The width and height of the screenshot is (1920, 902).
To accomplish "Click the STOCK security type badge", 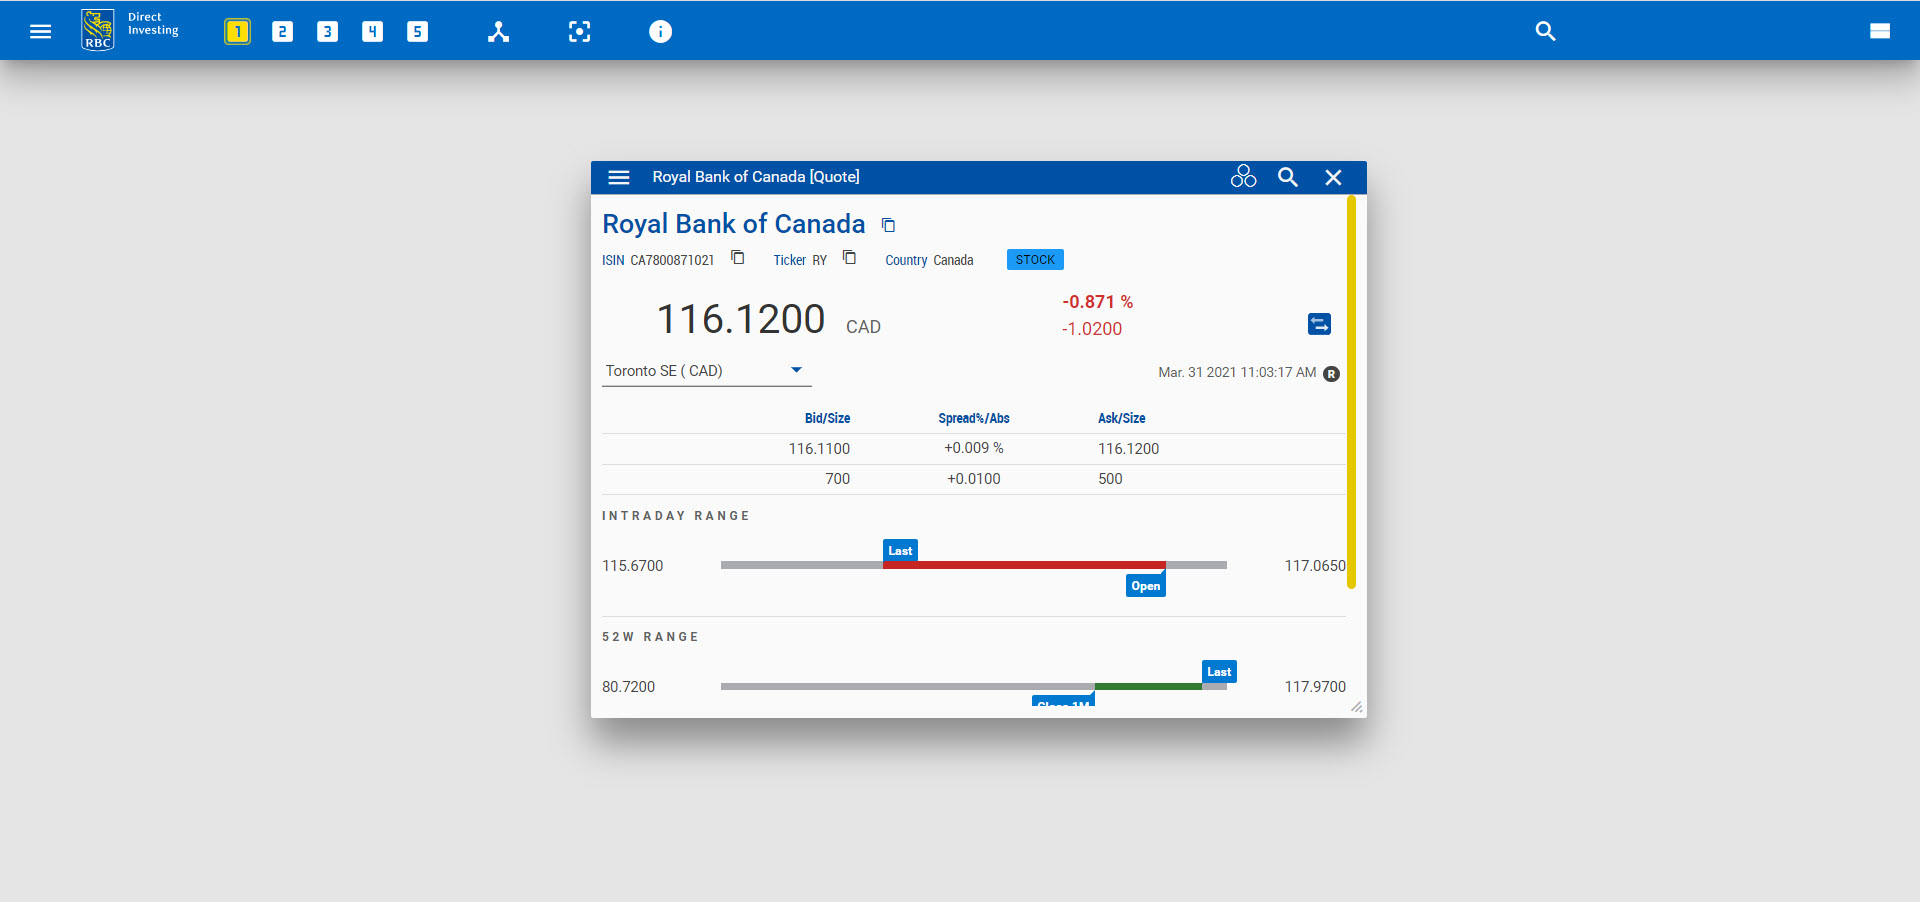I will (x=1035, y=259).
